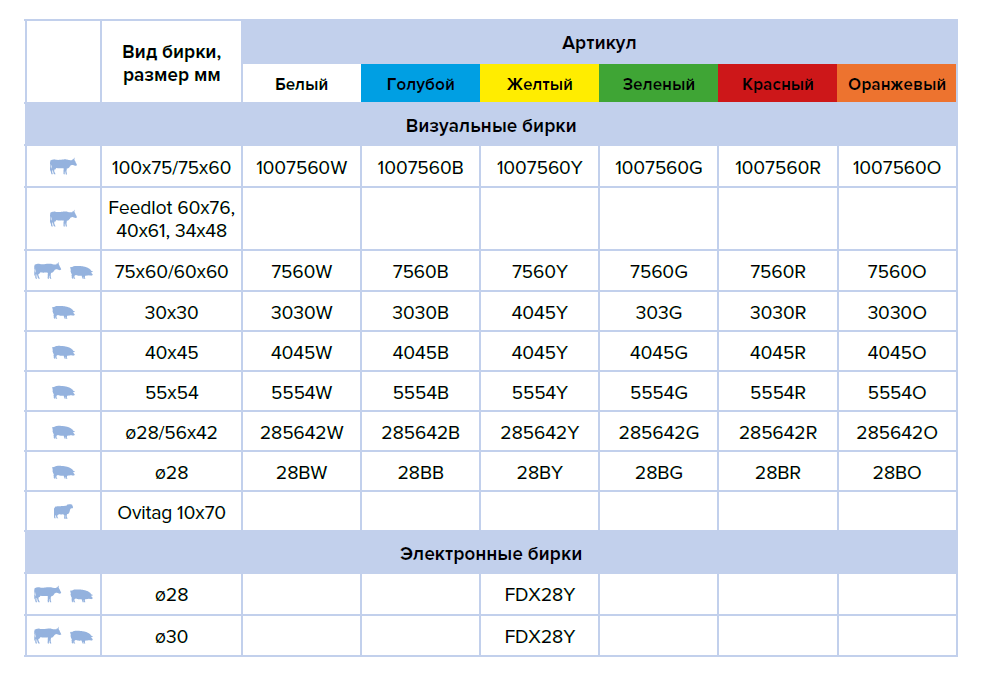Select the white Белый color header
This screenshot has width=1004, height=684.
301,83
